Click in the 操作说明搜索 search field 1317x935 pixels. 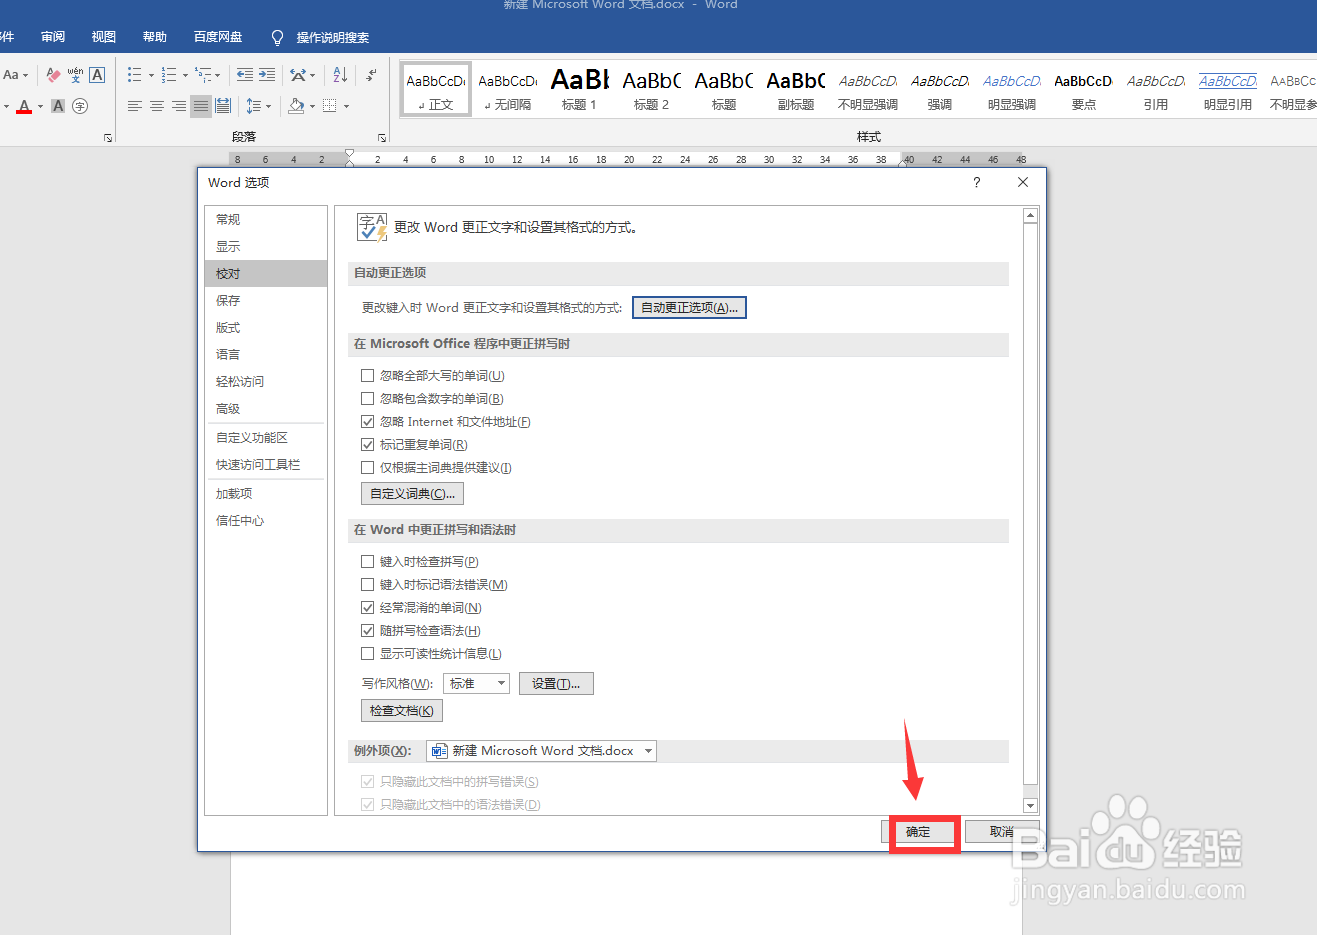(333, 37)
